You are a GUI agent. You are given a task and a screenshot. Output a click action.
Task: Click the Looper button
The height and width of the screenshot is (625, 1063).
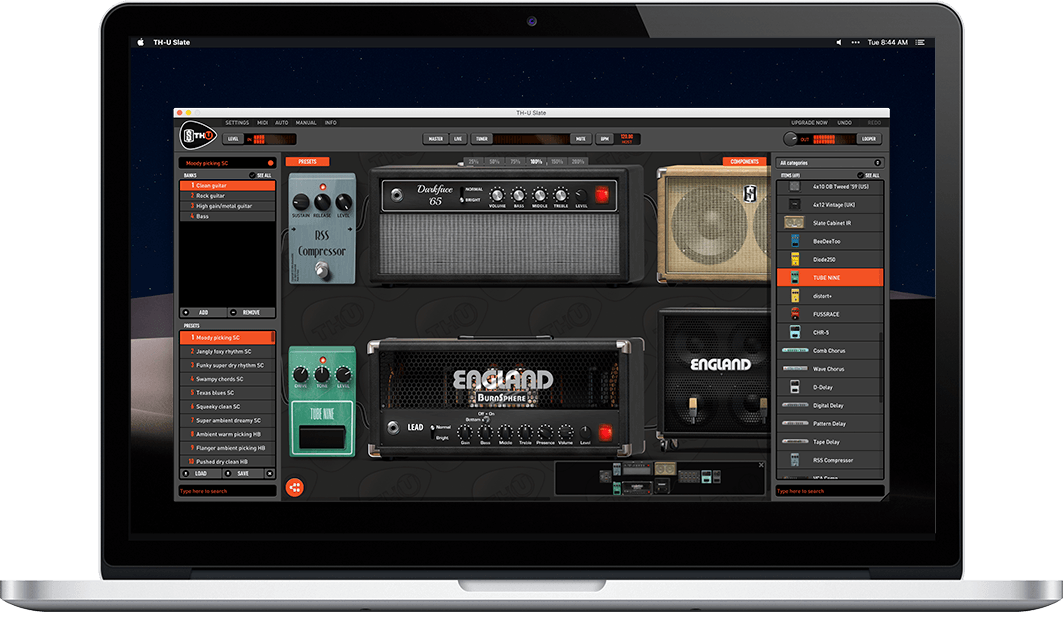coord(869,139)
